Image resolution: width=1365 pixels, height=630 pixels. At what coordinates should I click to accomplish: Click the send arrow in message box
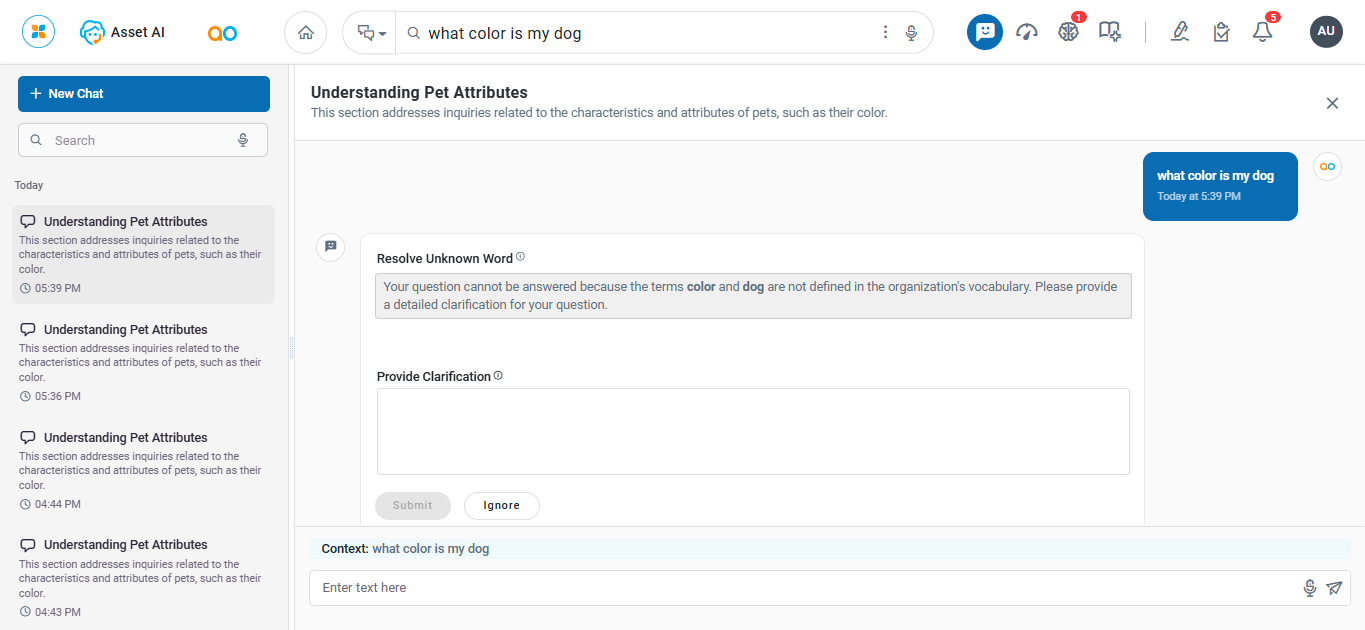tap(1334, 588)
